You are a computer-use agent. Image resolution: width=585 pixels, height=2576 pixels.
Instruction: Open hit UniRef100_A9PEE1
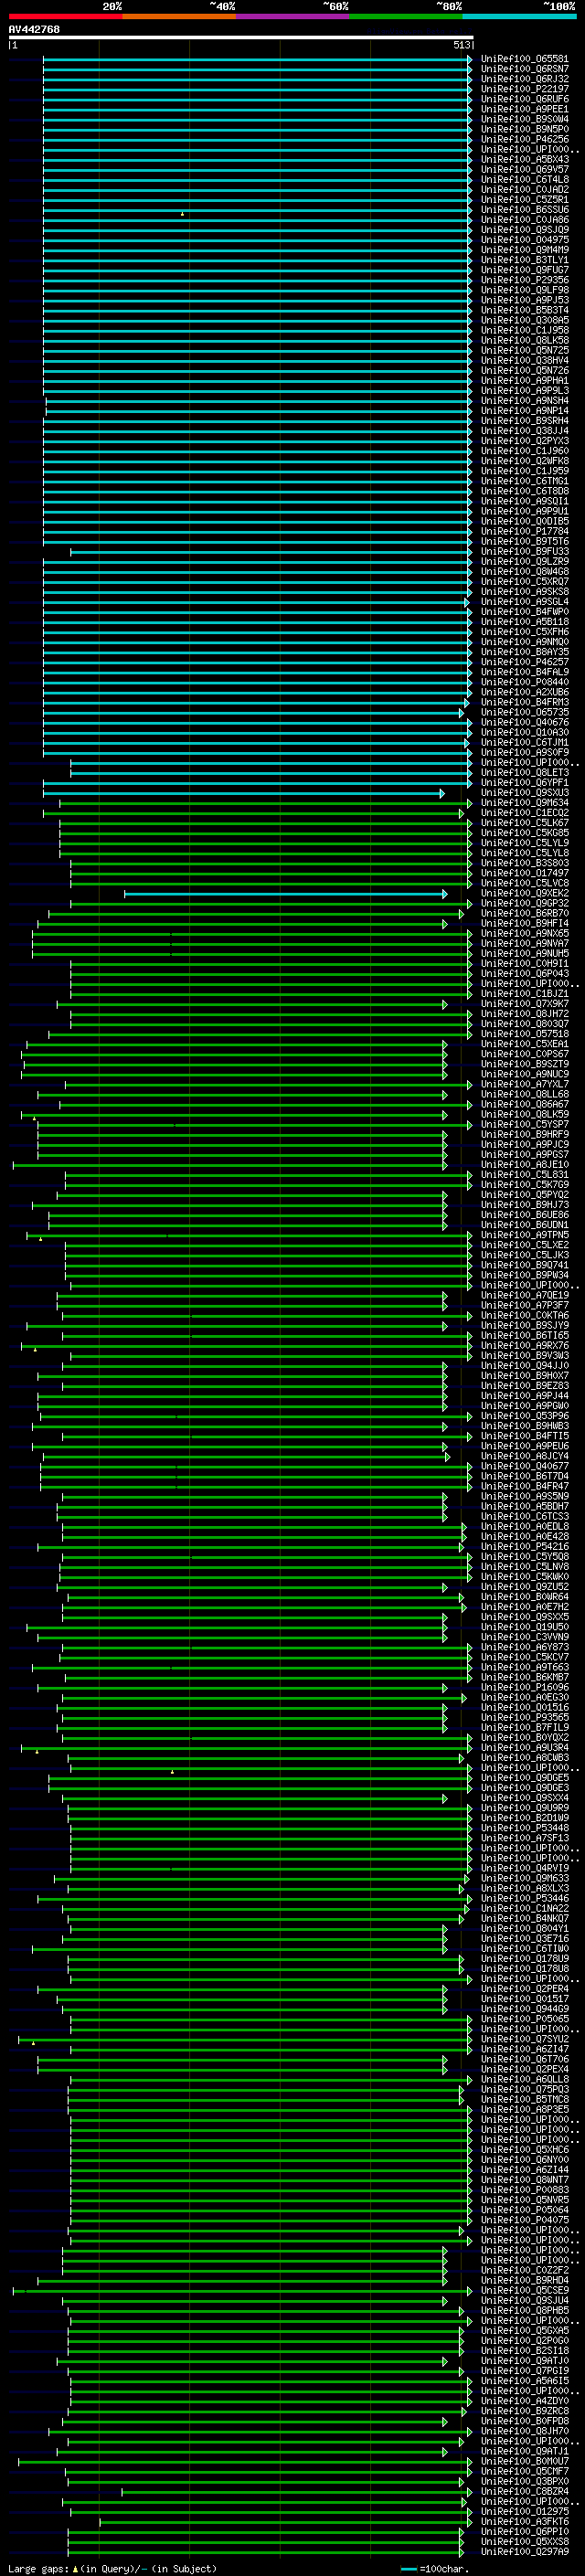tap(525, 109)
